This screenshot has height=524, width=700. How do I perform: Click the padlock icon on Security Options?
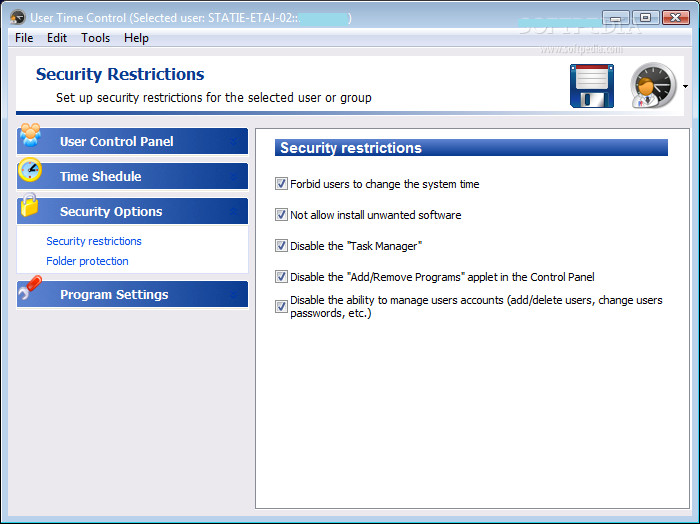coord(29,205)
